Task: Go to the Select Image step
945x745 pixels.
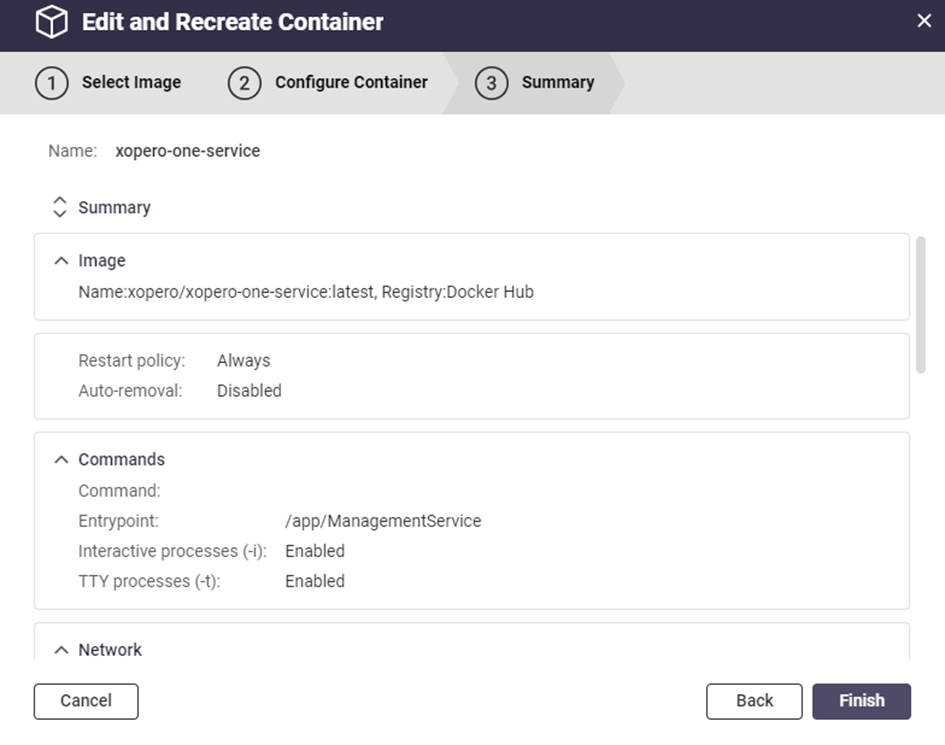Action: click(131, 83)
